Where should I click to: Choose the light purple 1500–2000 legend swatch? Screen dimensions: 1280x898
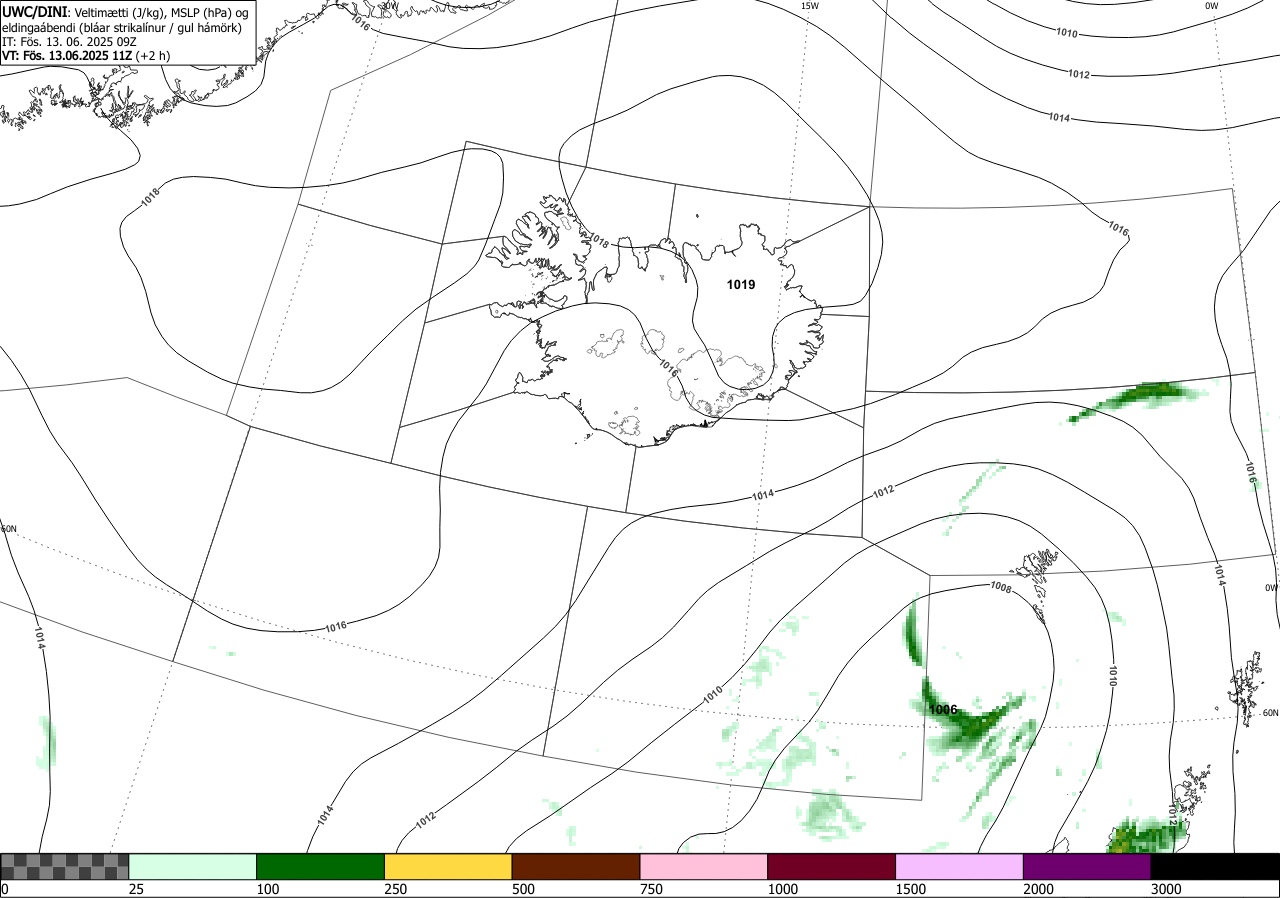click(960, 866)
